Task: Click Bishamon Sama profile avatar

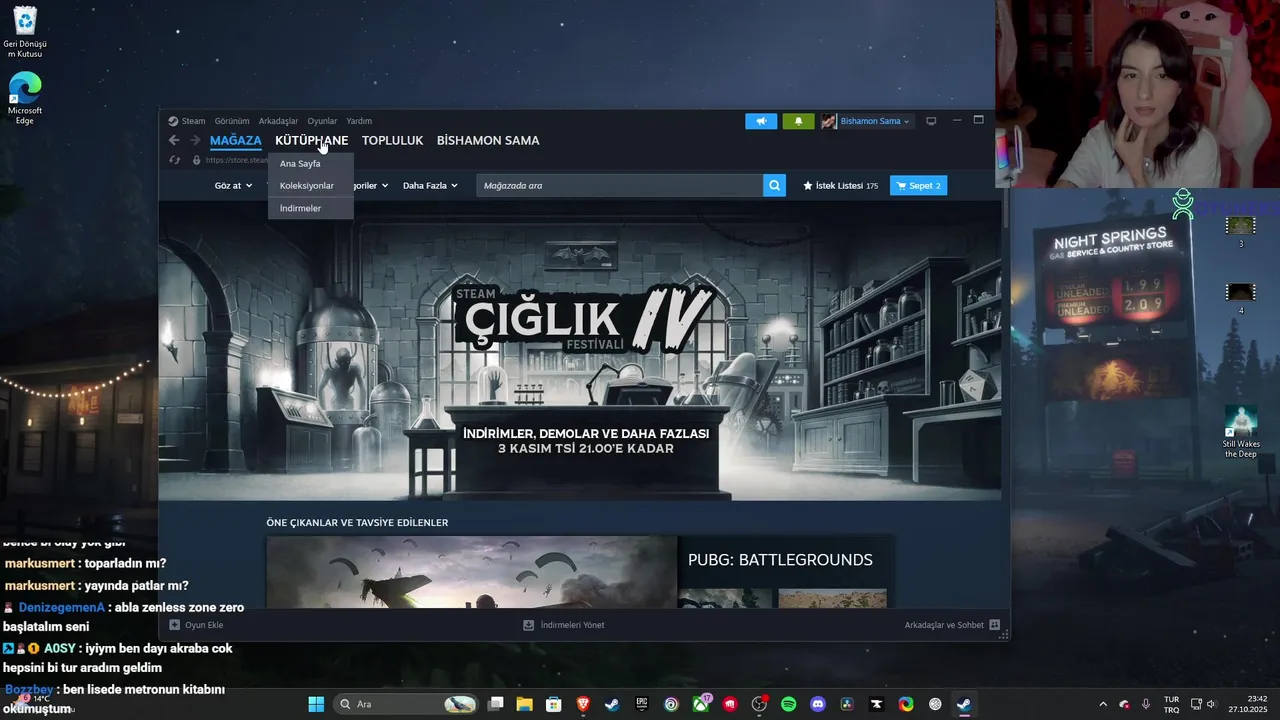Action: [829, 121]
